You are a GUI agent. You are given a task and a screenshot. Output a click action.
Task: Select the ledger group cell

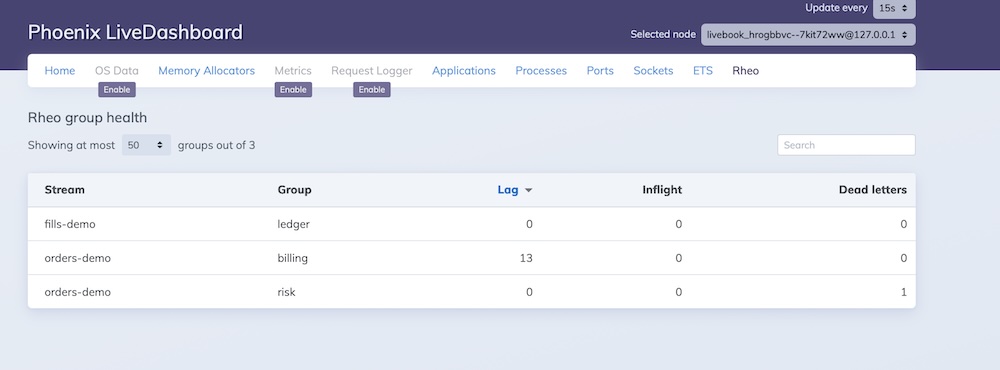(x=293, y=224)
